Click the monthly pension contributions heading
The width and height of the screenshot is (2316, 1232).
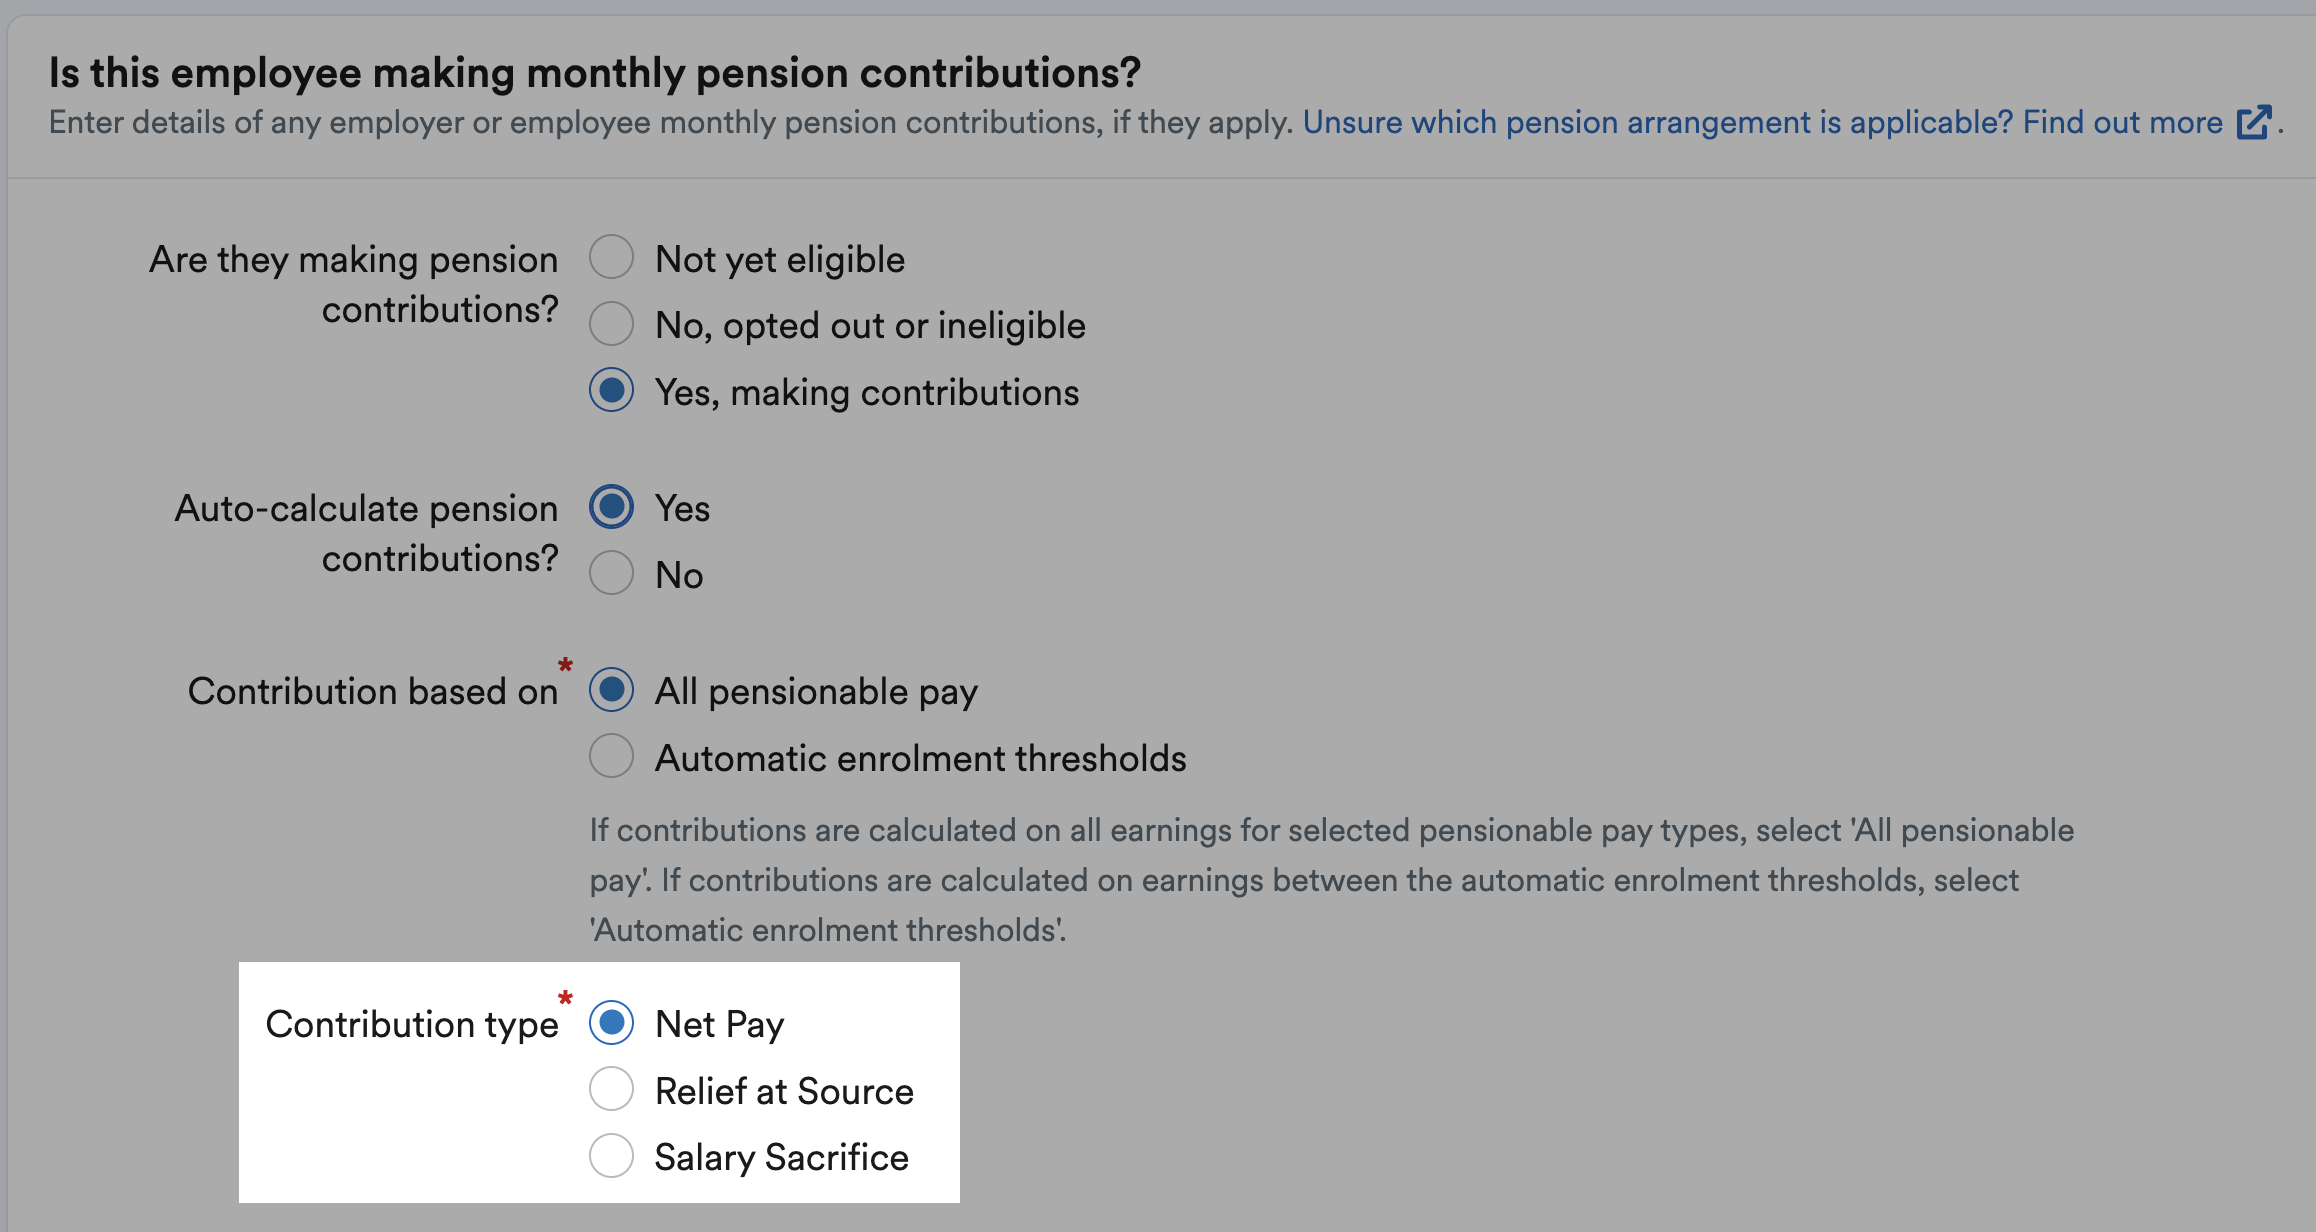[x=596, y=72]
